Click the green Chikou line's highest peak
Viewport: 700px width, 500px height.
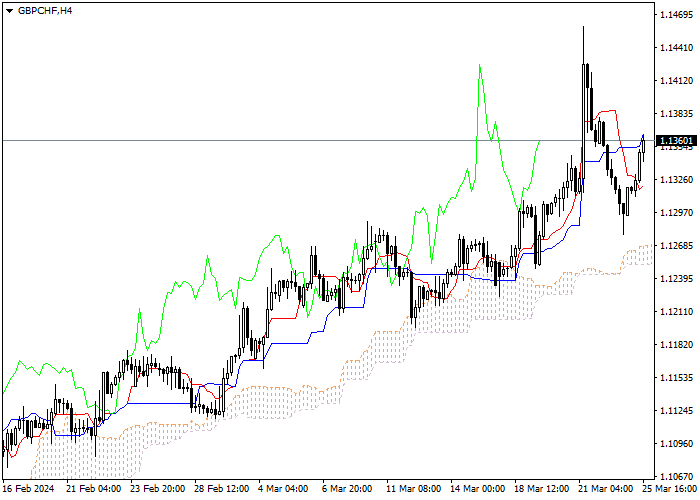(x=479, y=65)
